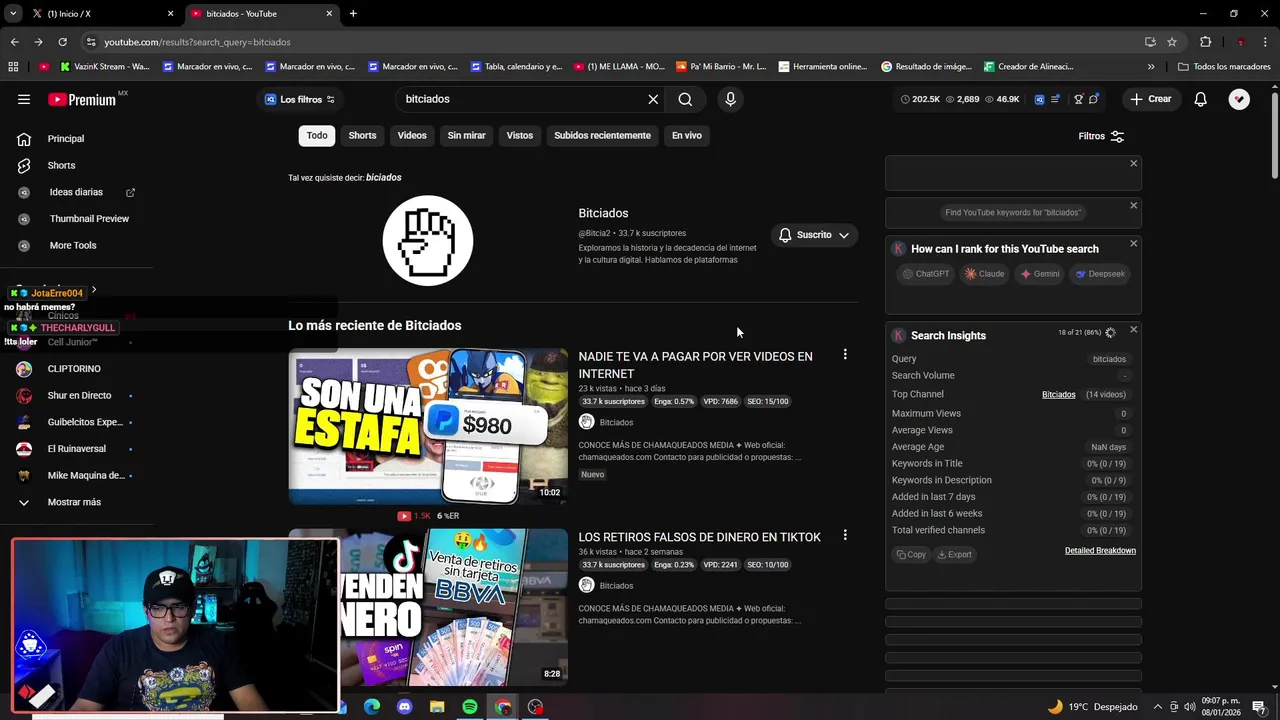Open the vidIQ blue extension icon
Image resolution: width=1280 pixels, height=720 pixels.
coord(1039,99)
